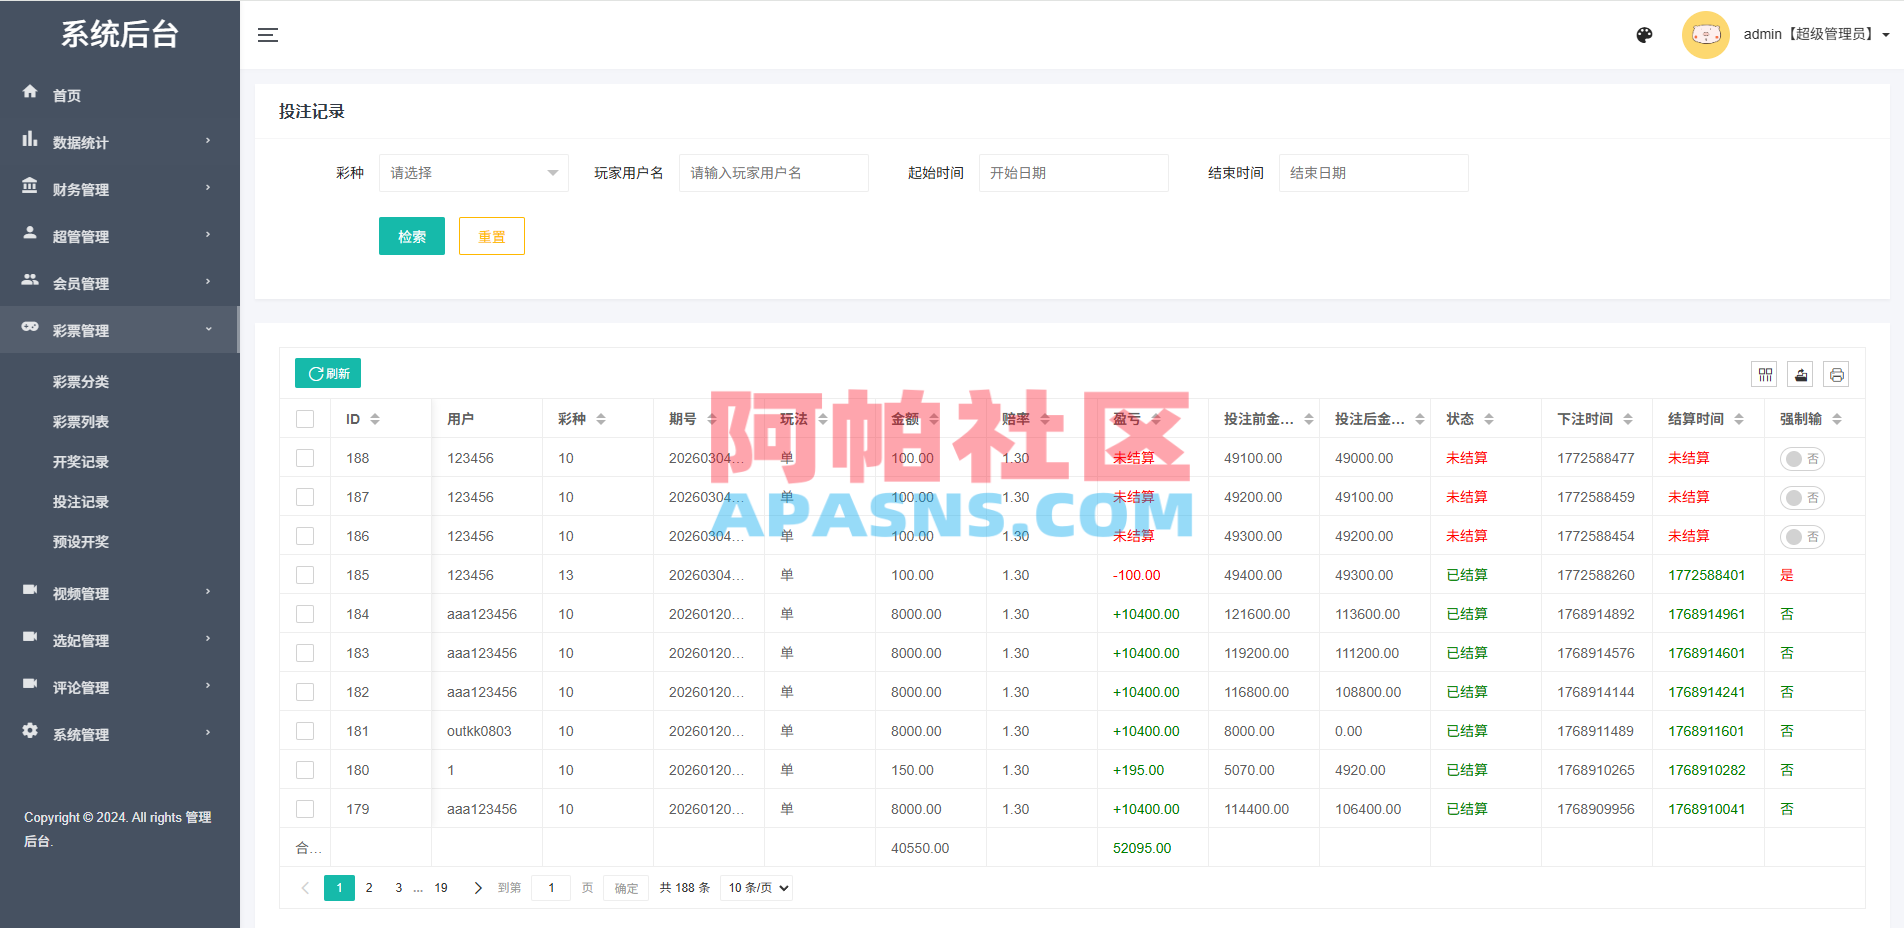The image size is (1904, 928).
Task: Click the bar chart icon for 数据统计
Action: pos(30,139)
